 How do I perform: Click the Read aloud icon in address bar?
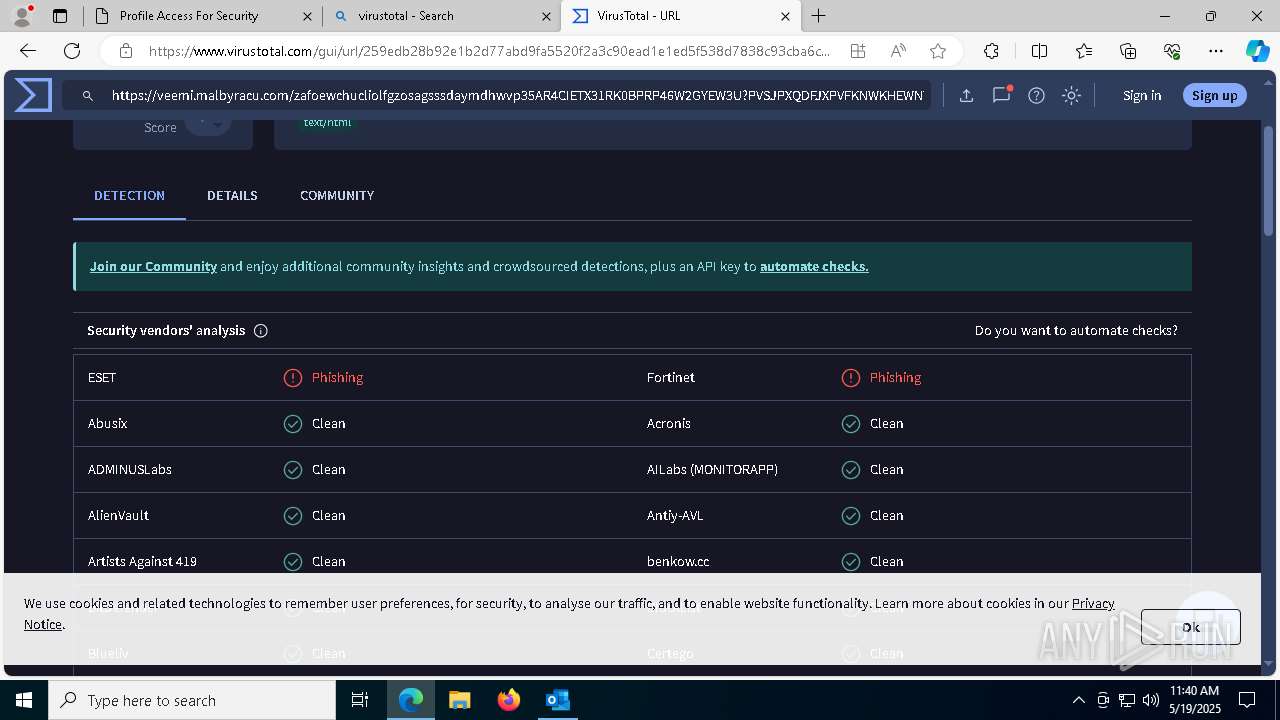click(898, 51)
